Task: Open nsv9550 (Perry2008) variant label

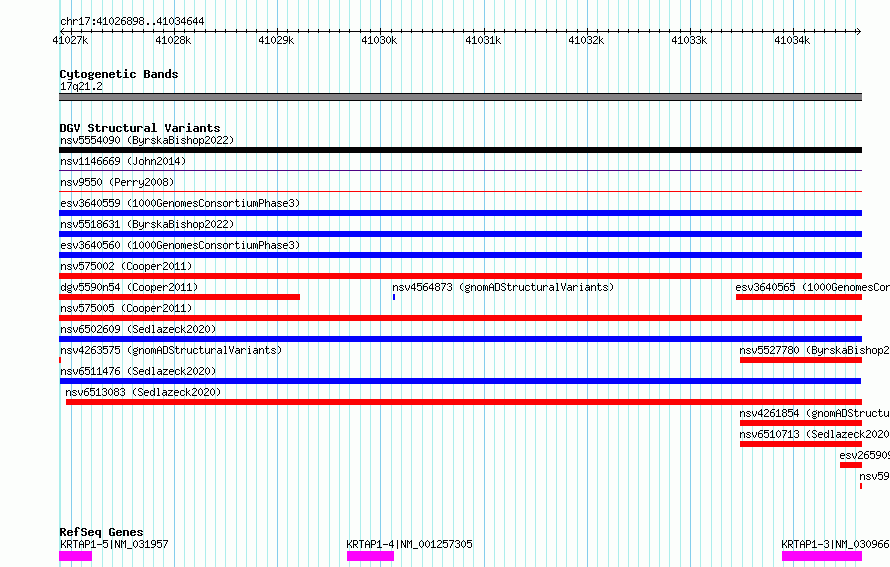Action: (117, 182)
